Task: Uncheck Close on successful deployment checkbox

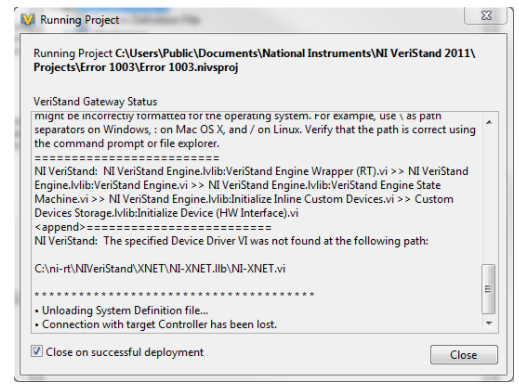Action: [37, 351]
